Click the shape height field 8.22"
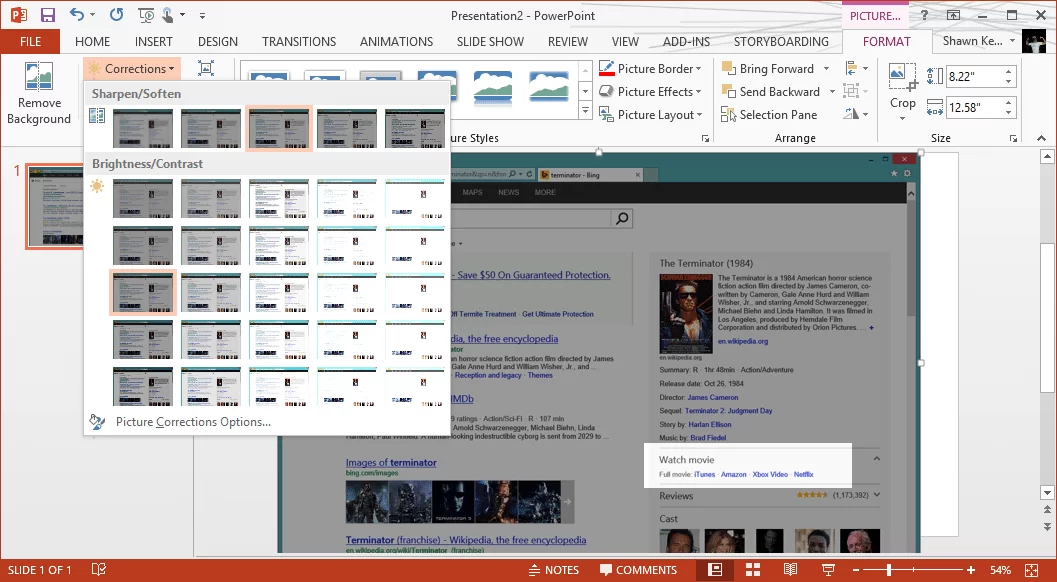The image size is (1057, 582). click(975, 76)
